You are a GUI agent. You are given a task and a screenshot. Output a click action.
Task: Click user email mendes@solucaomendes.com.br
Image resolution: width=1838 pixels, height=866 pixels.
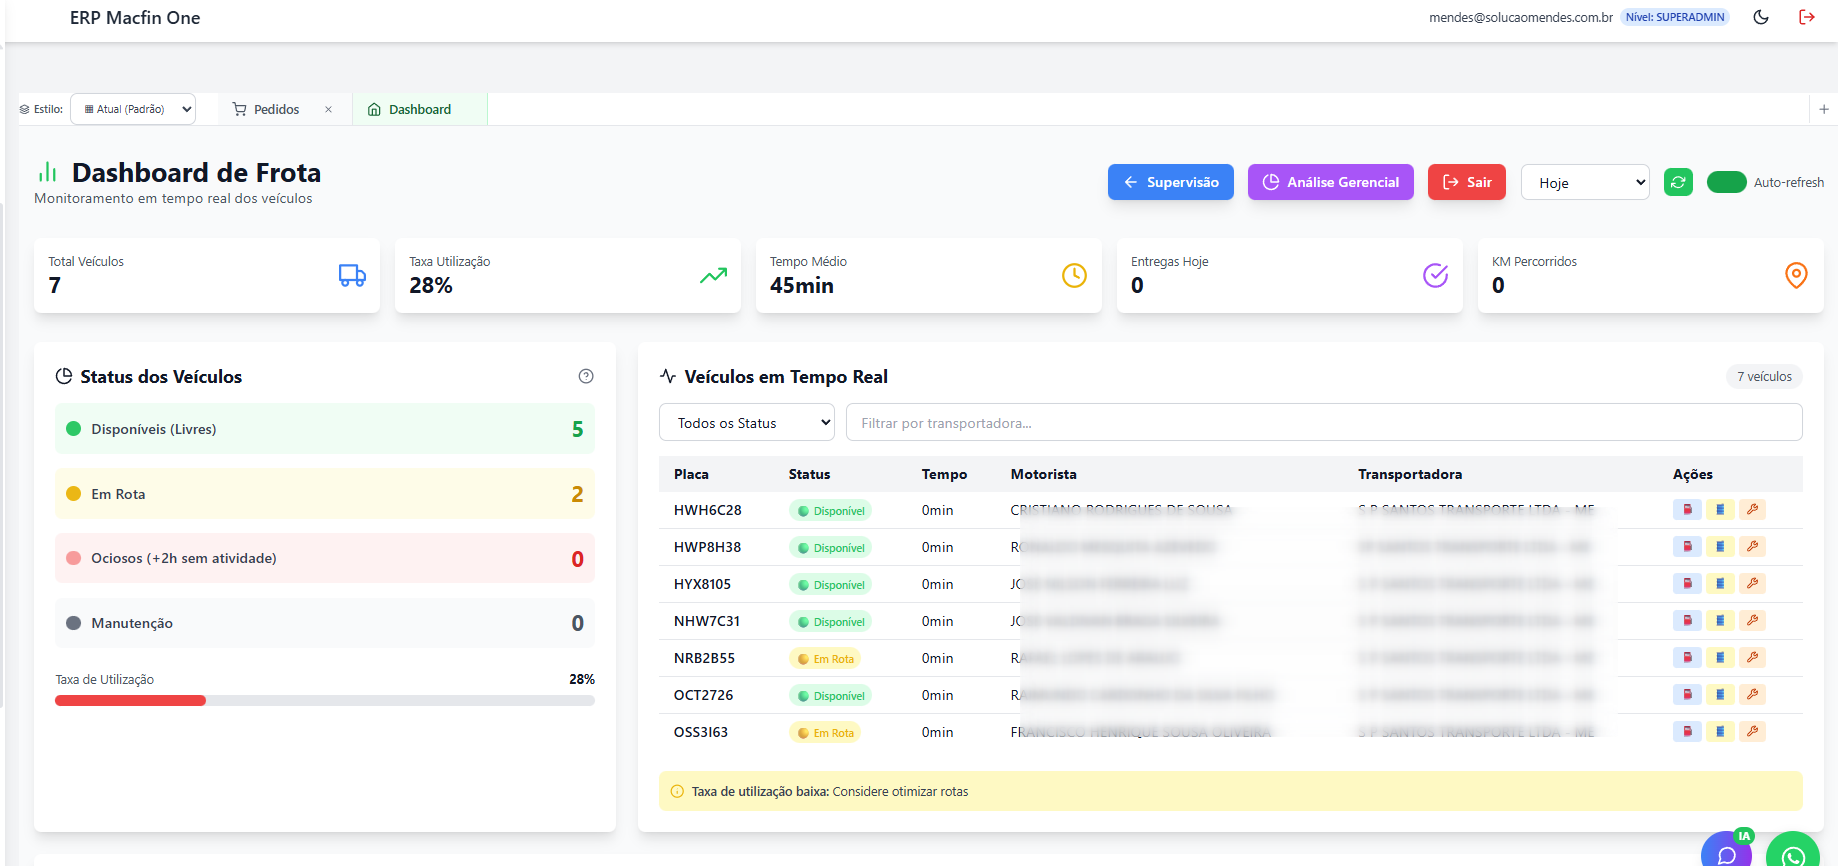click(x=1521, y=17)
